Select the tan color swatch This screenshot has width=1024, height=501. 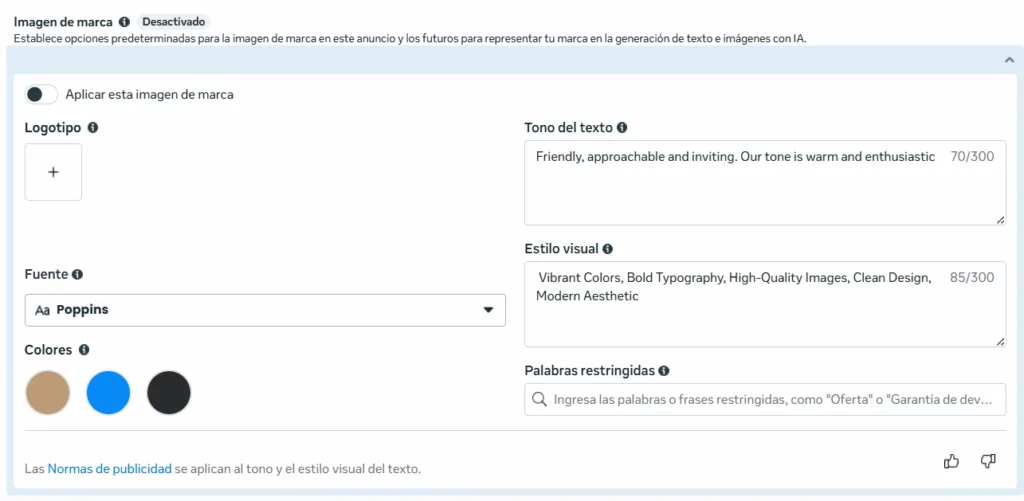pos(48,393)
